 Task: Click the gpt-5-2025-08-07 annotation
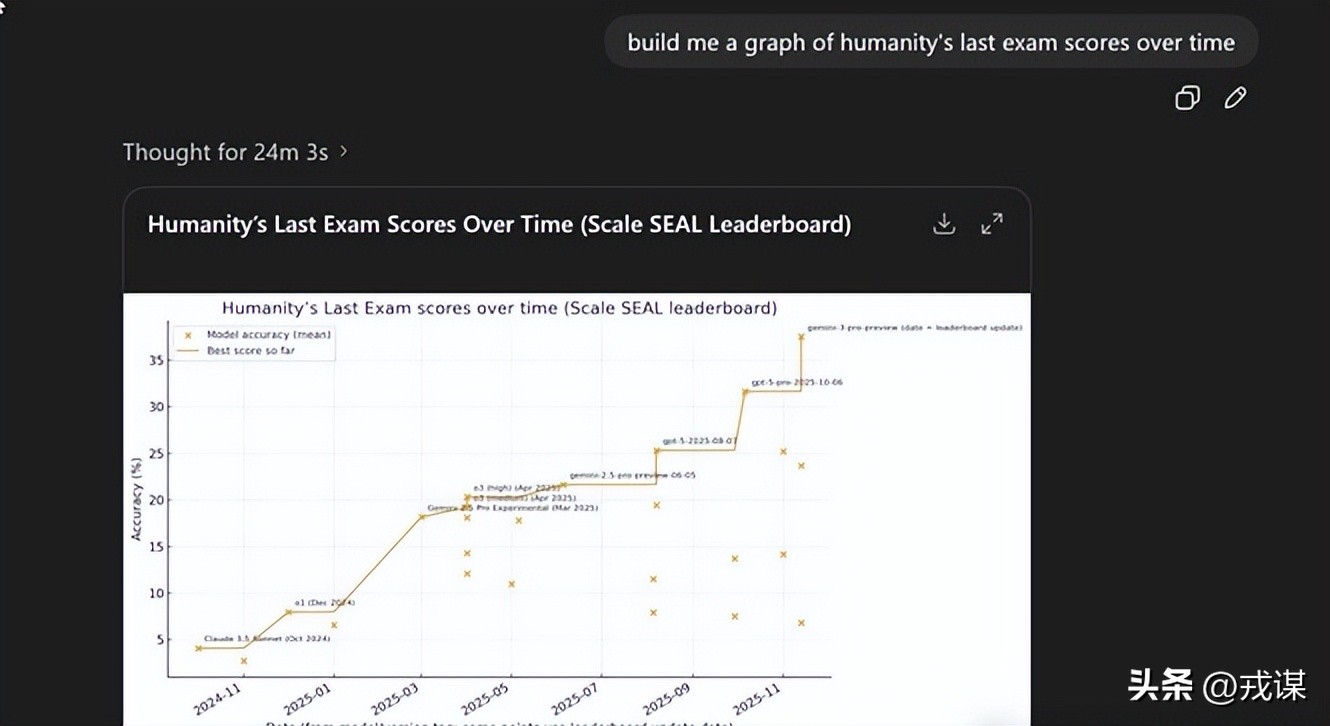coord(699,440)
